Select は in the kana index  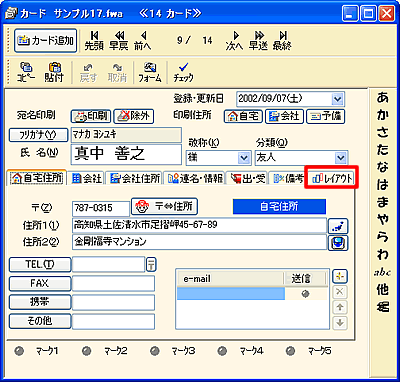pyautogui.click(x=383, y=185)
